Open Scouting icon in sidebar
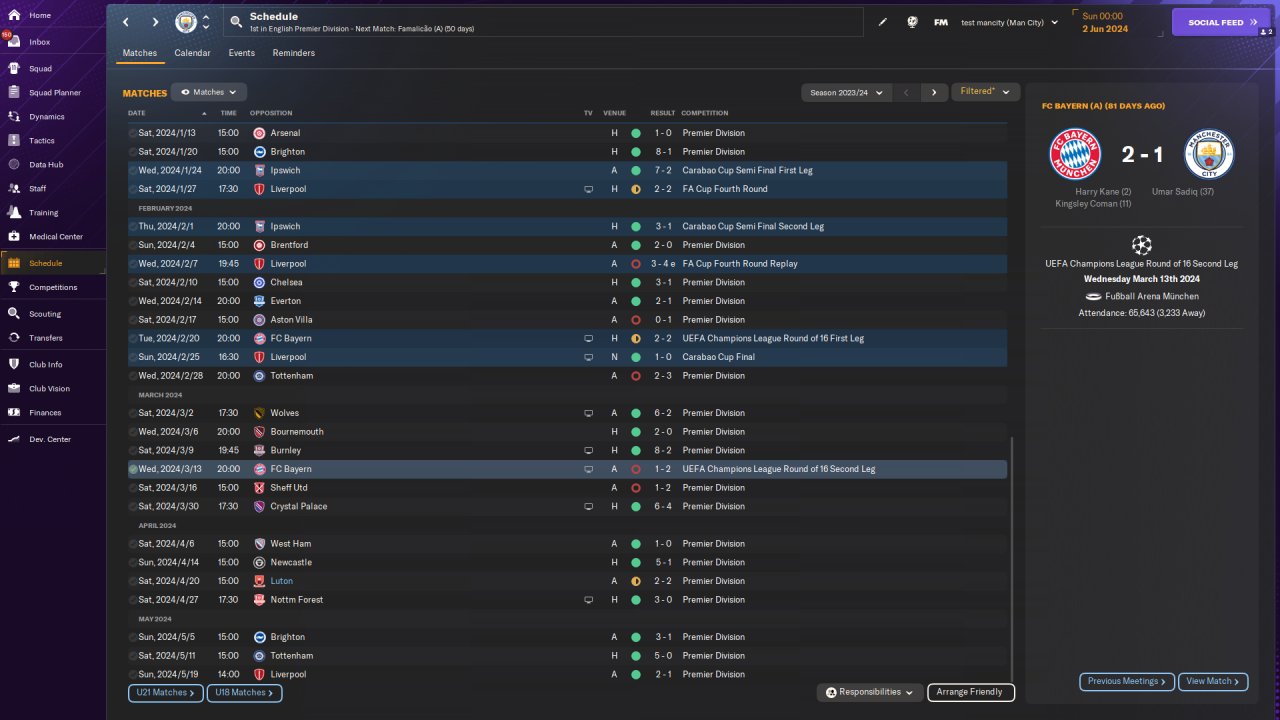This screenshot has width=1280, height=720. [14, 314]
